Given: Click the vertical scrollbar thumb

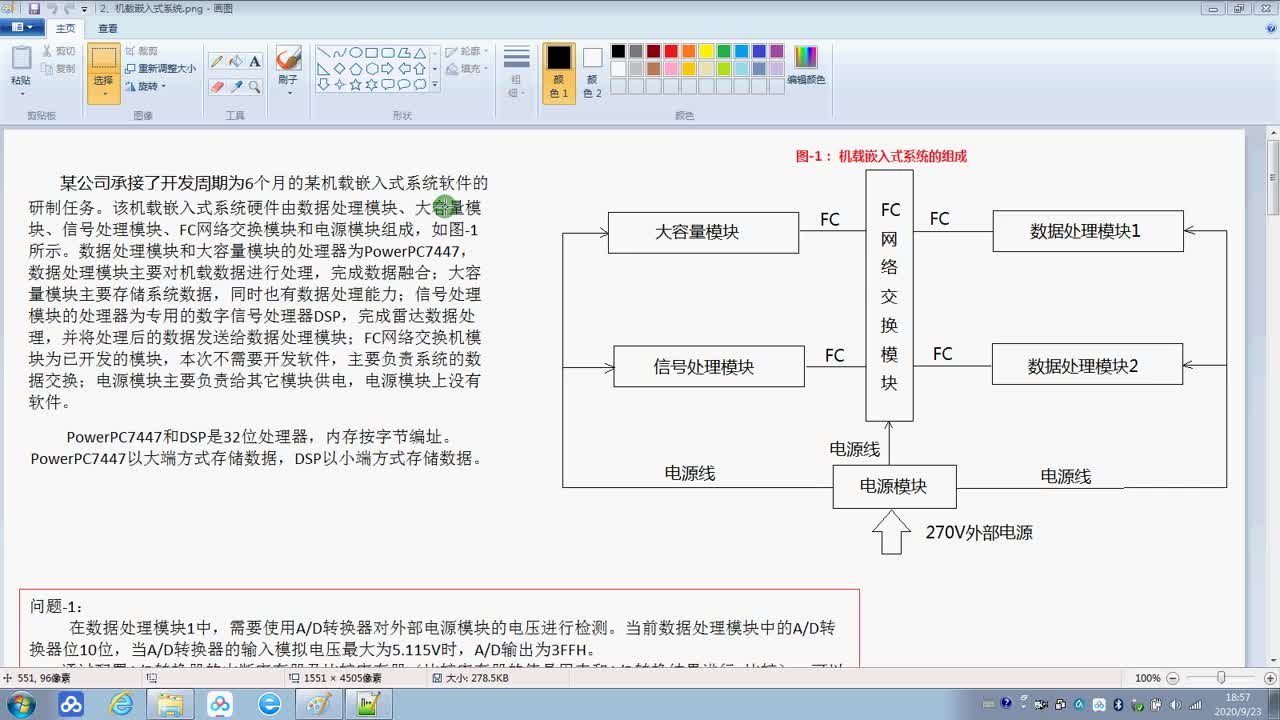Looking at the screenshot, I should click(x=1272, y=178).
